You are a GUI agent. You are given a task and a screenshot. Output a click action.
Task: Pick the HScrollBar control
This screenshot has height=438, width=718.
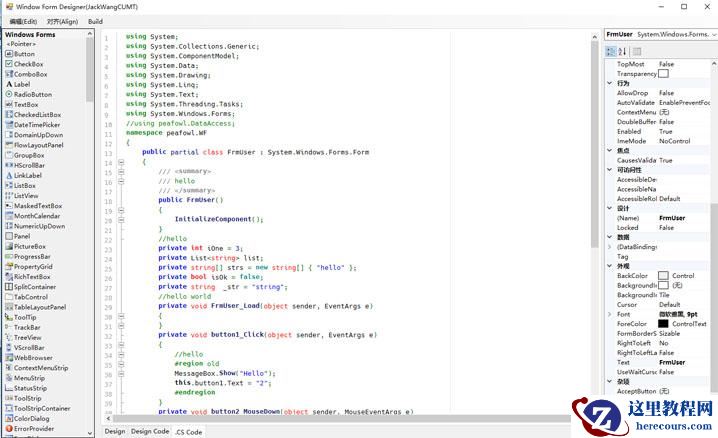(25, 165)
